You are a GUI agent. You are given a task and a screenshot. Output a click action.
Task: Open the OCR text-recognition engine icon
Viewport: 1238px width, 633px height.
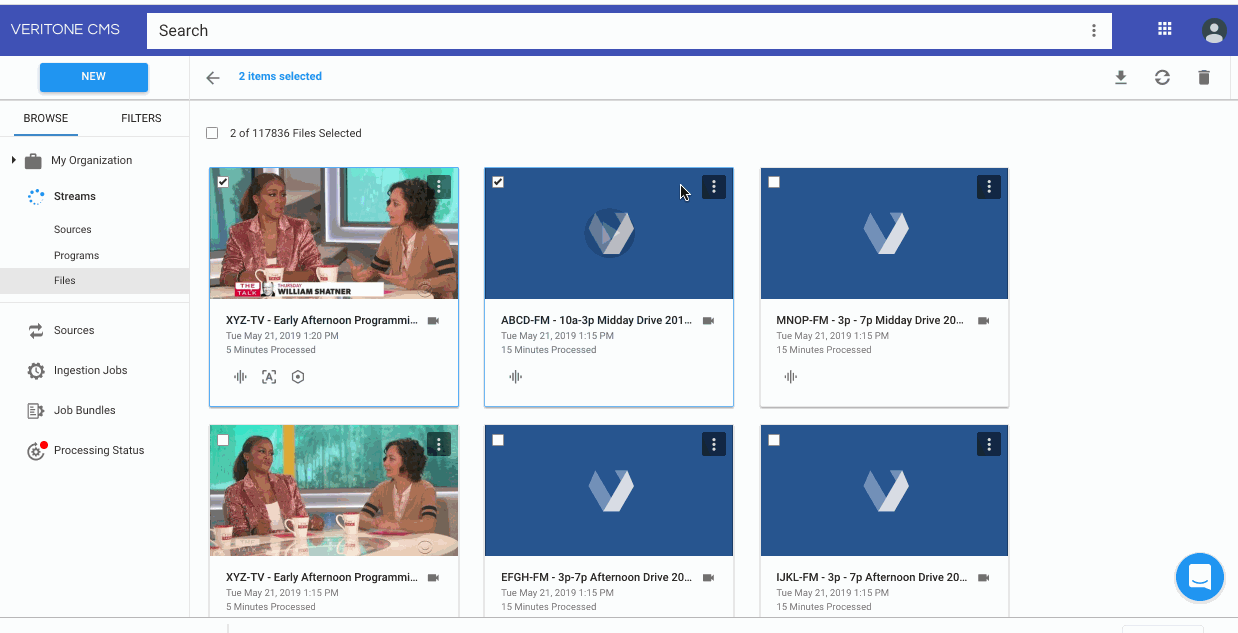268,377
